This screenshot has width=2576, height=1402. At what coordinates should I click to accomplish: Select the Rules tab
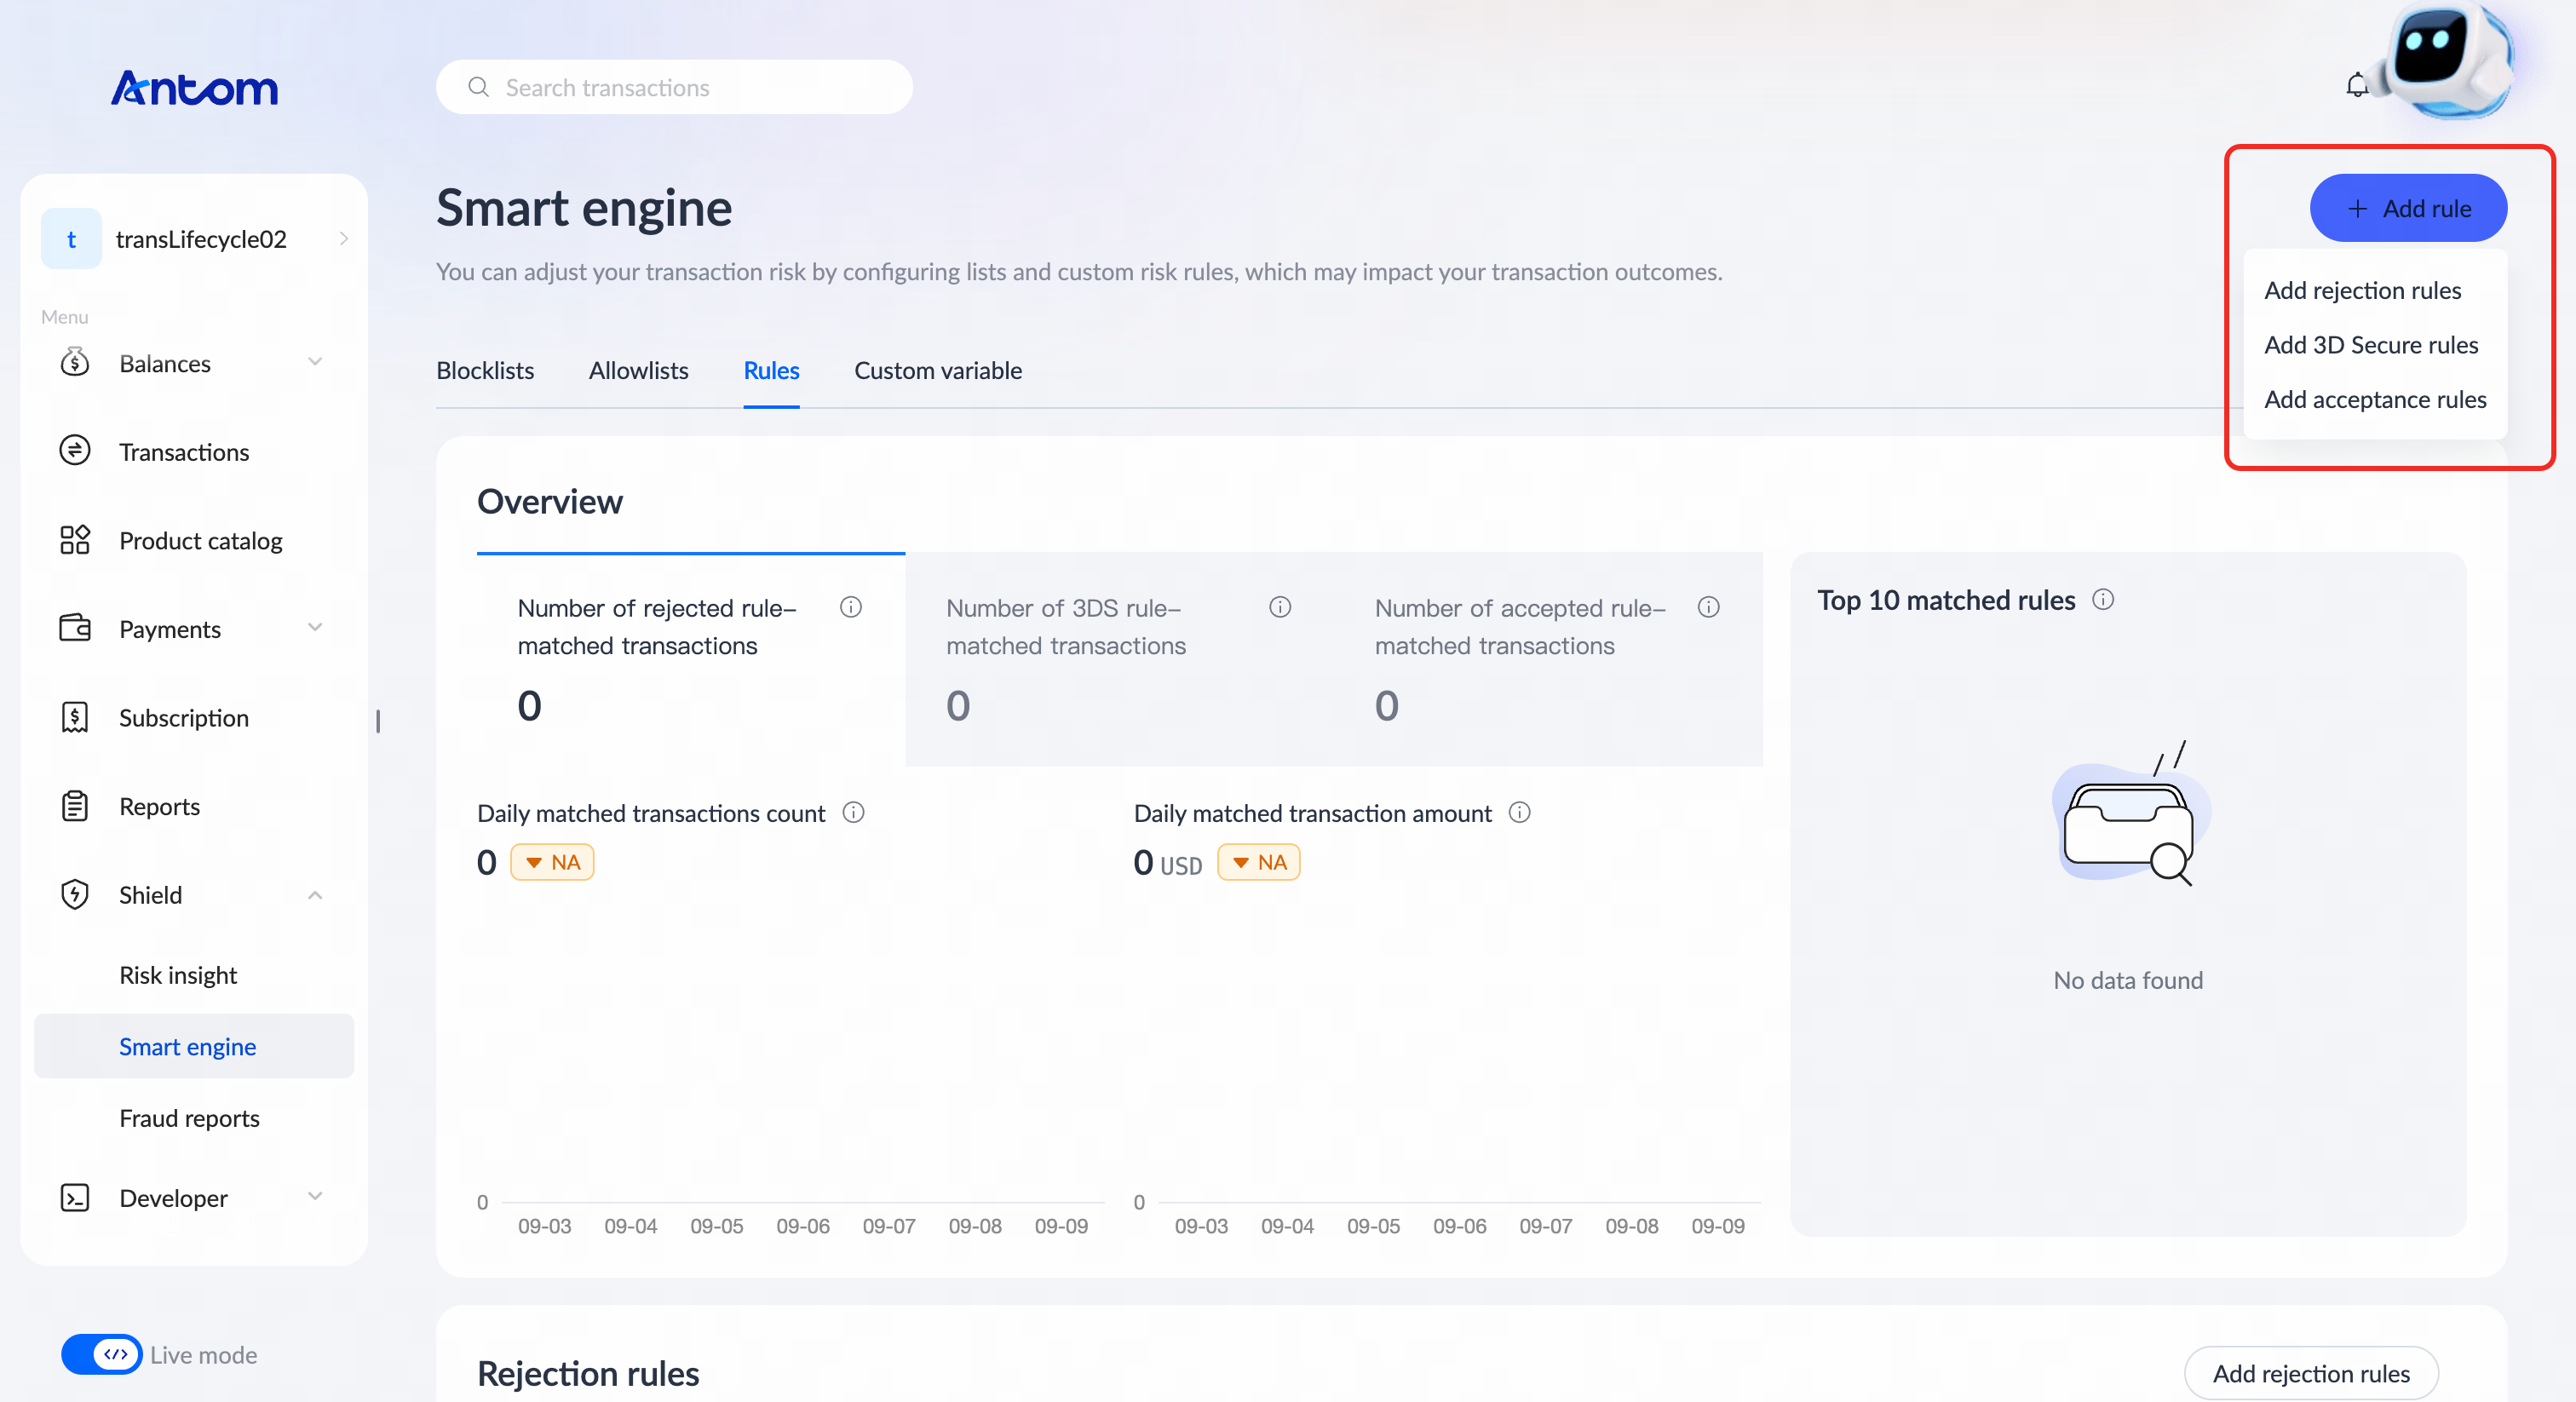tap(771, 371)
